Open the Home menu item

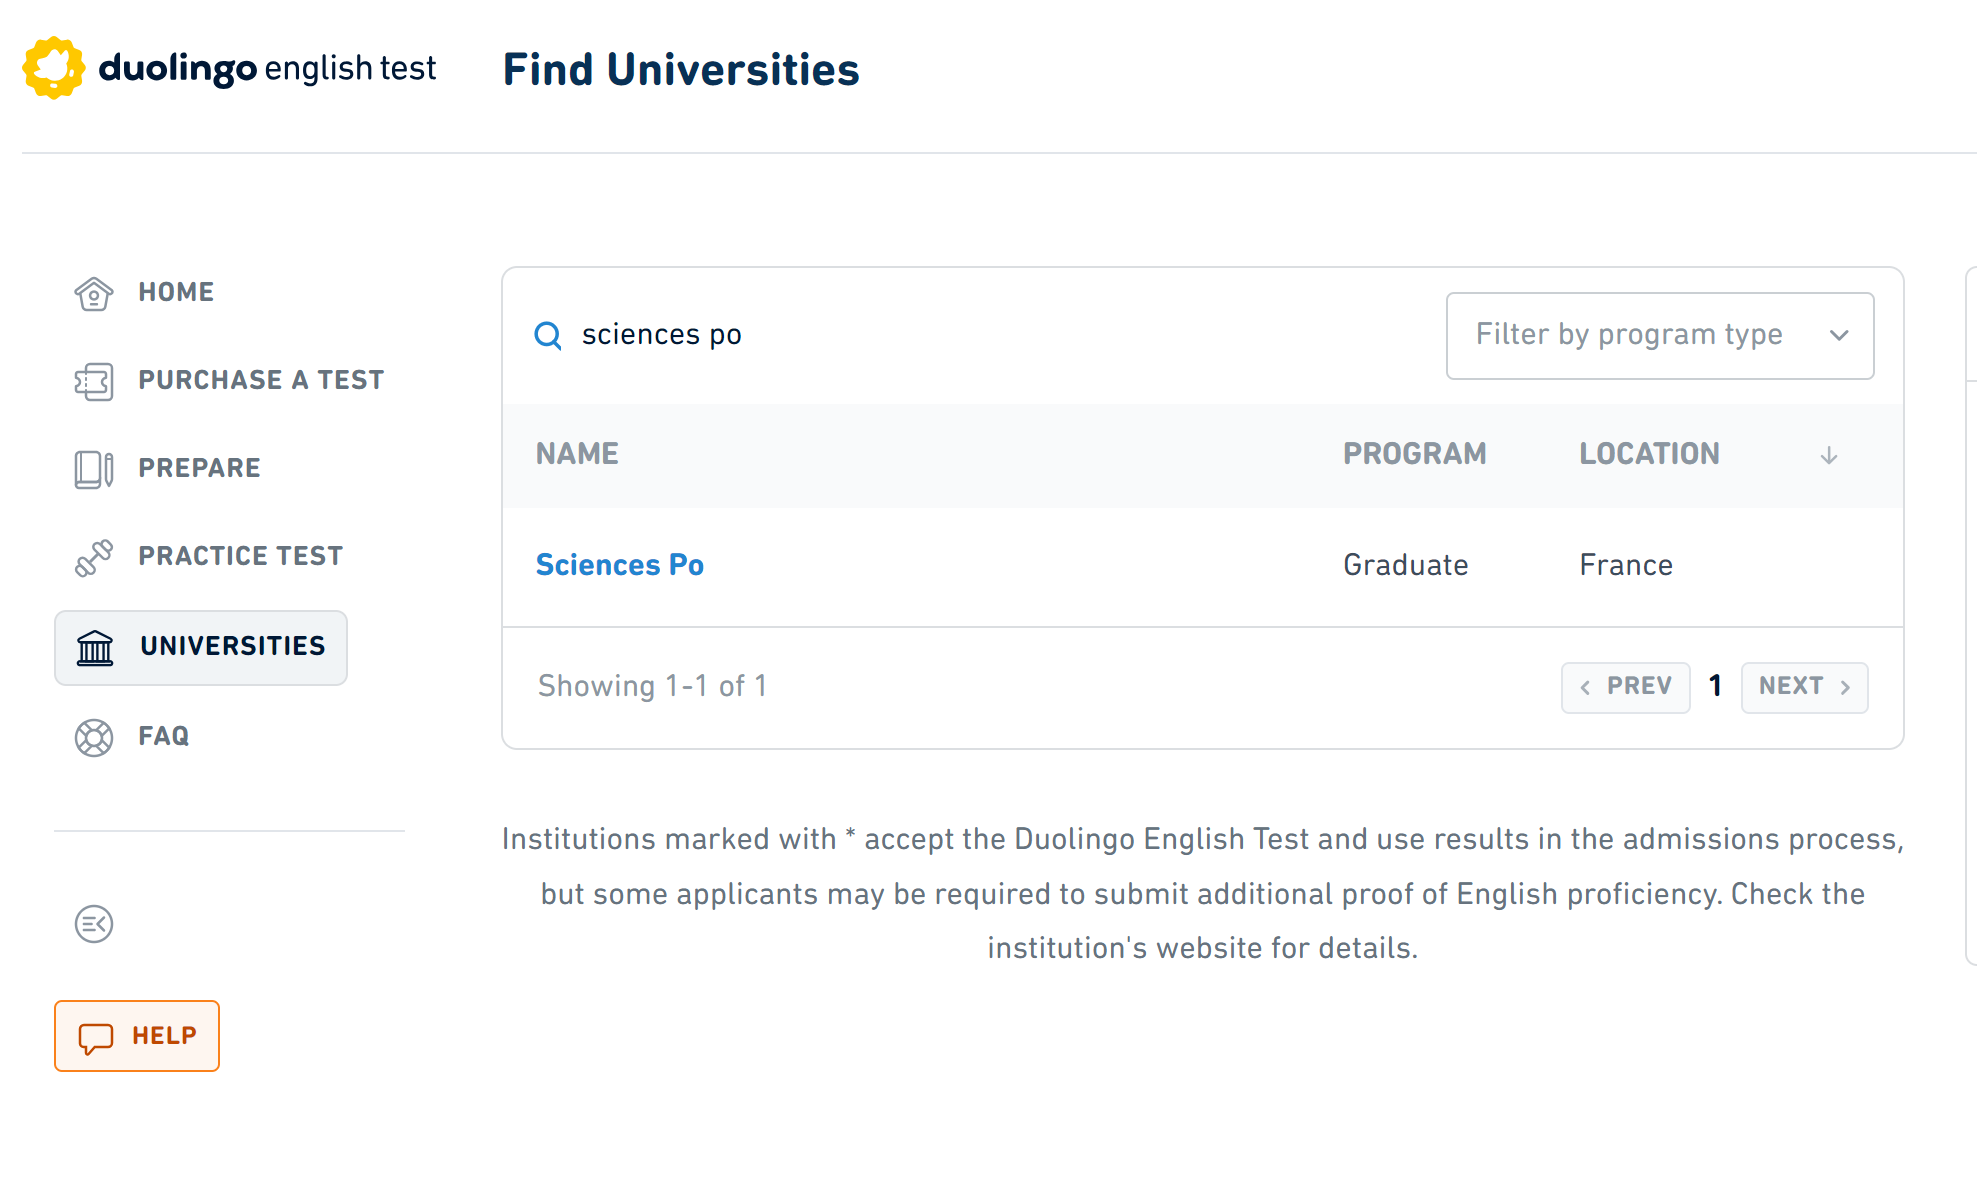tap(144, 292)
